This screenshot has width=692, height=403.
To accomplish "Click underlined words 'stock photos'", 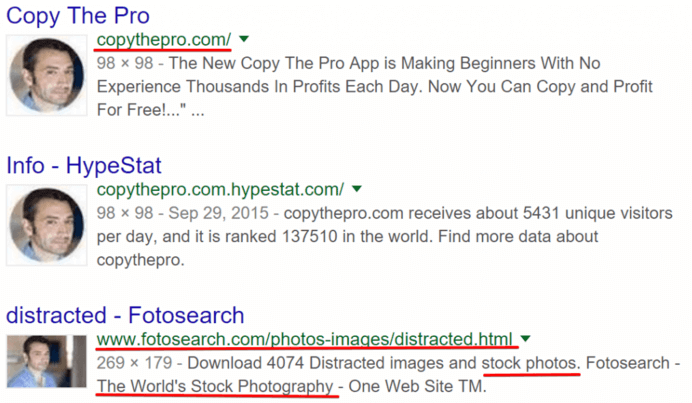I will tap(531, 363).
